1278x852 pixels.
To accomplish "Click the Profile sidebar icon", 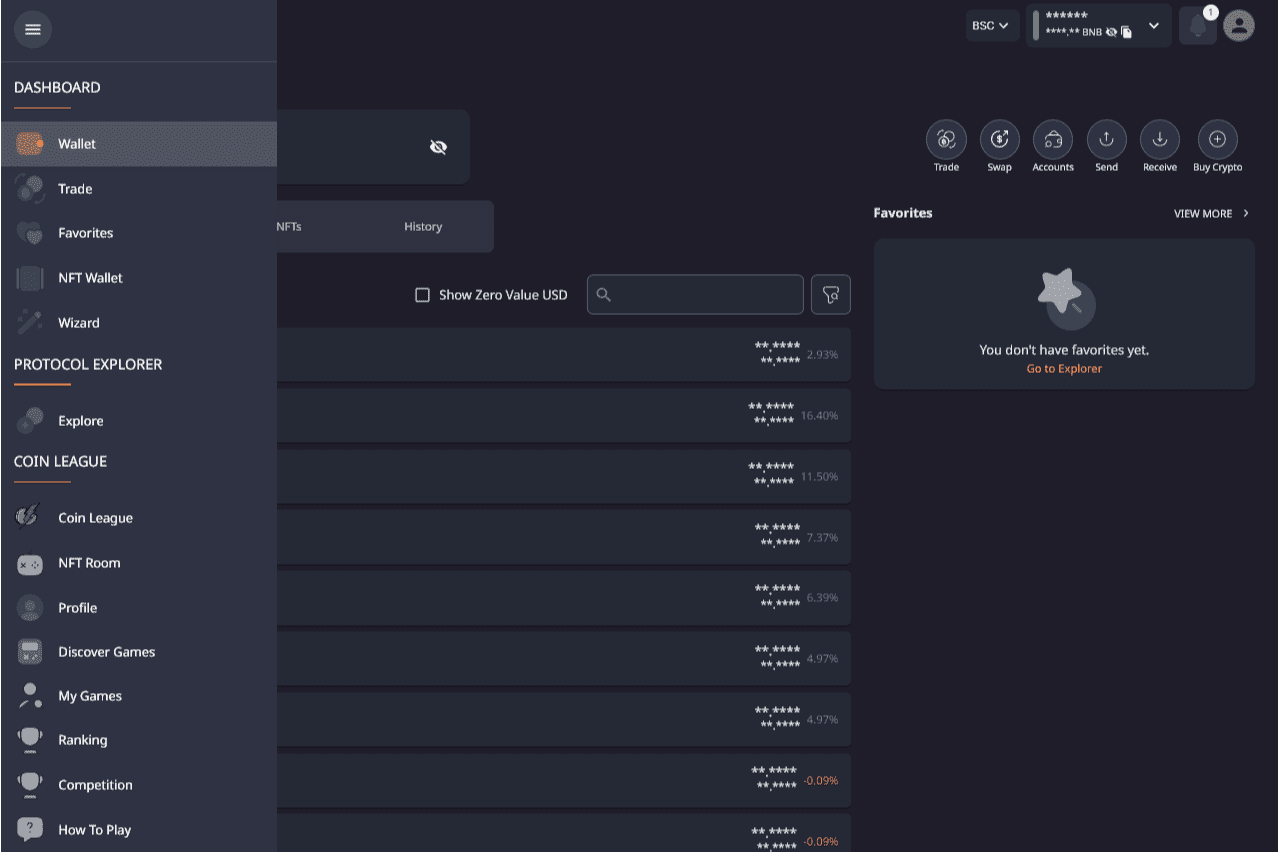I will tap(30, 608).
